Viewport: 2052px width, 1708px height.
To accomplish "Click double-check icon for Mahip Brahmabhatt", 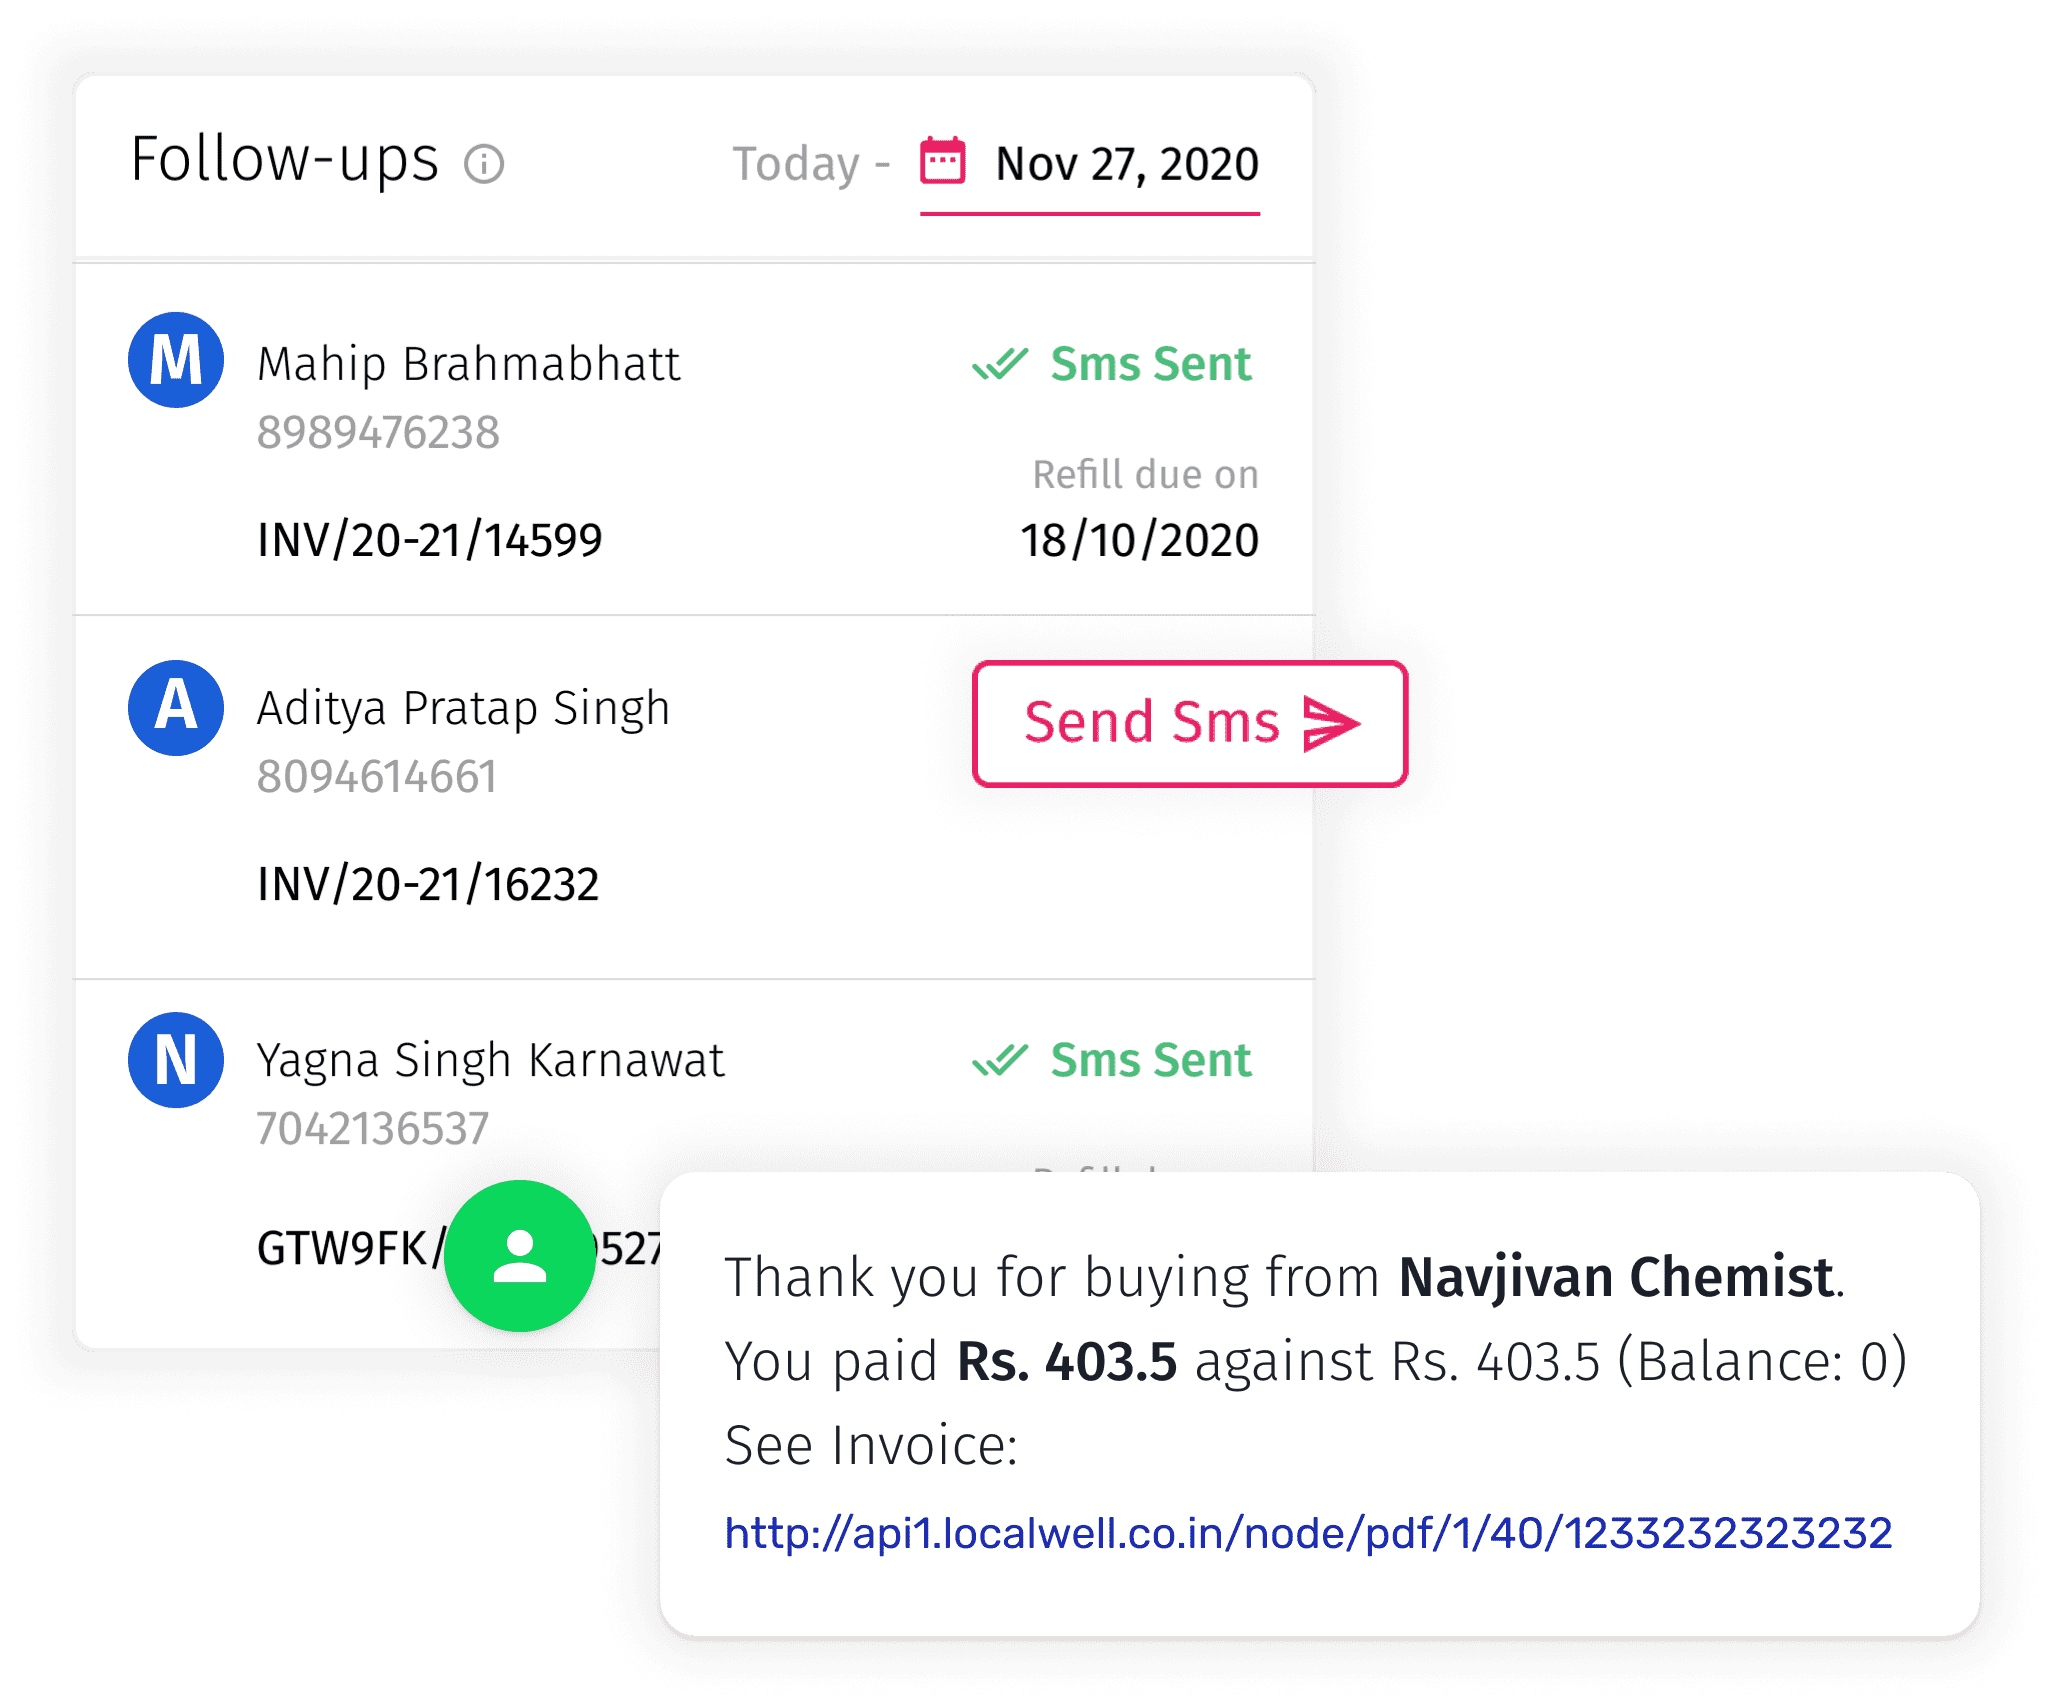I will pos(1000,364).
